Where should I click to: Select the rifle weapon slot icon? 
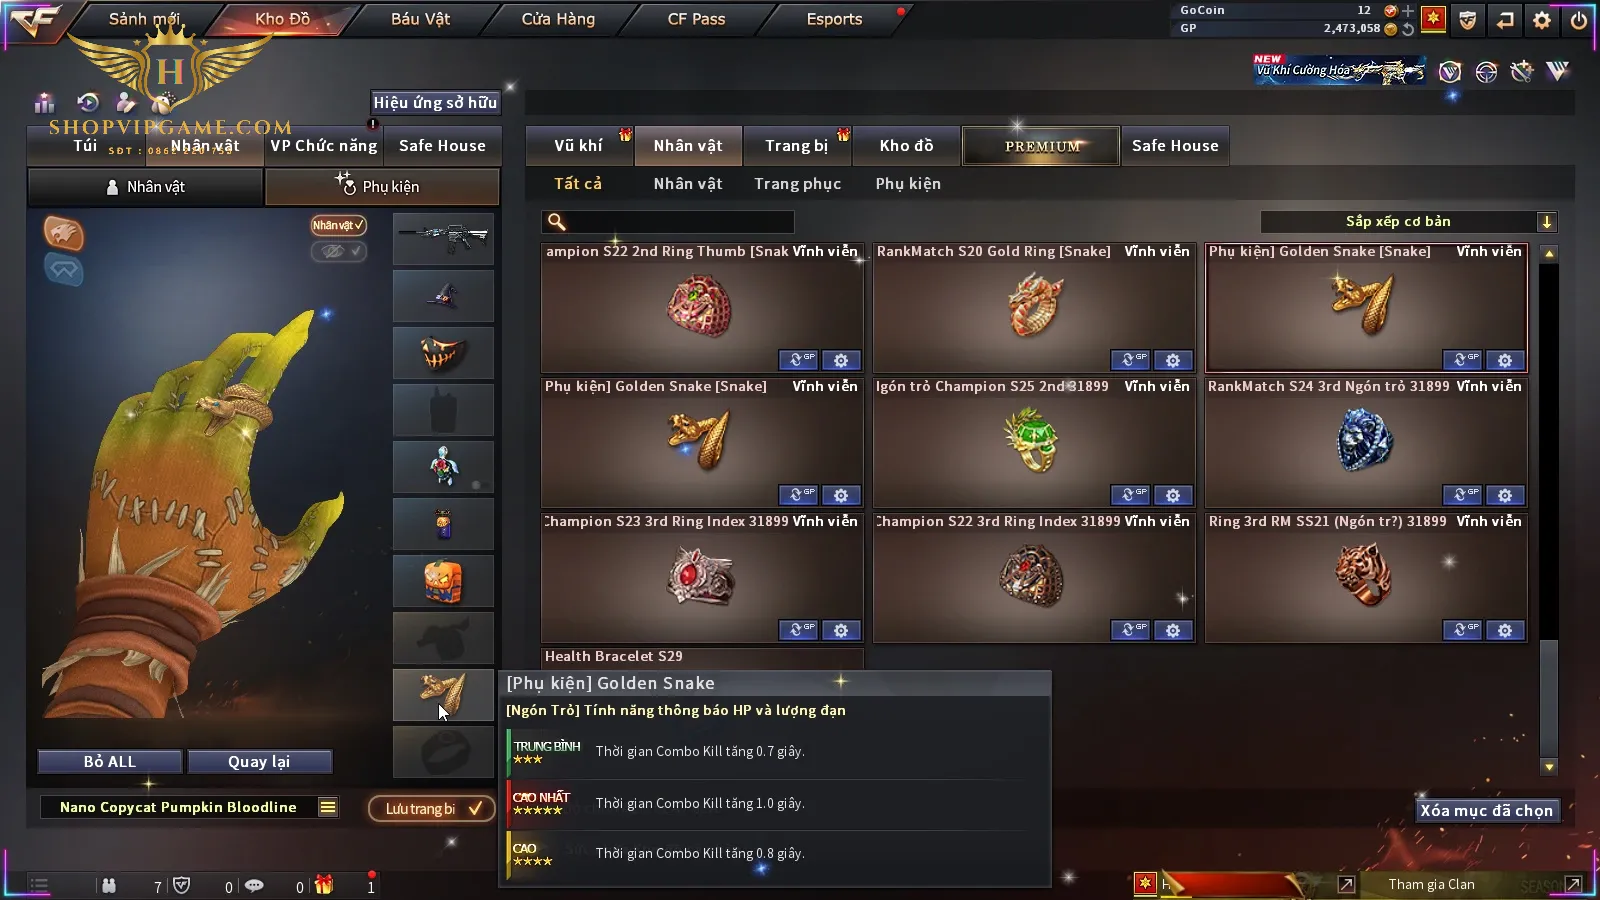[x=443, y=238]
